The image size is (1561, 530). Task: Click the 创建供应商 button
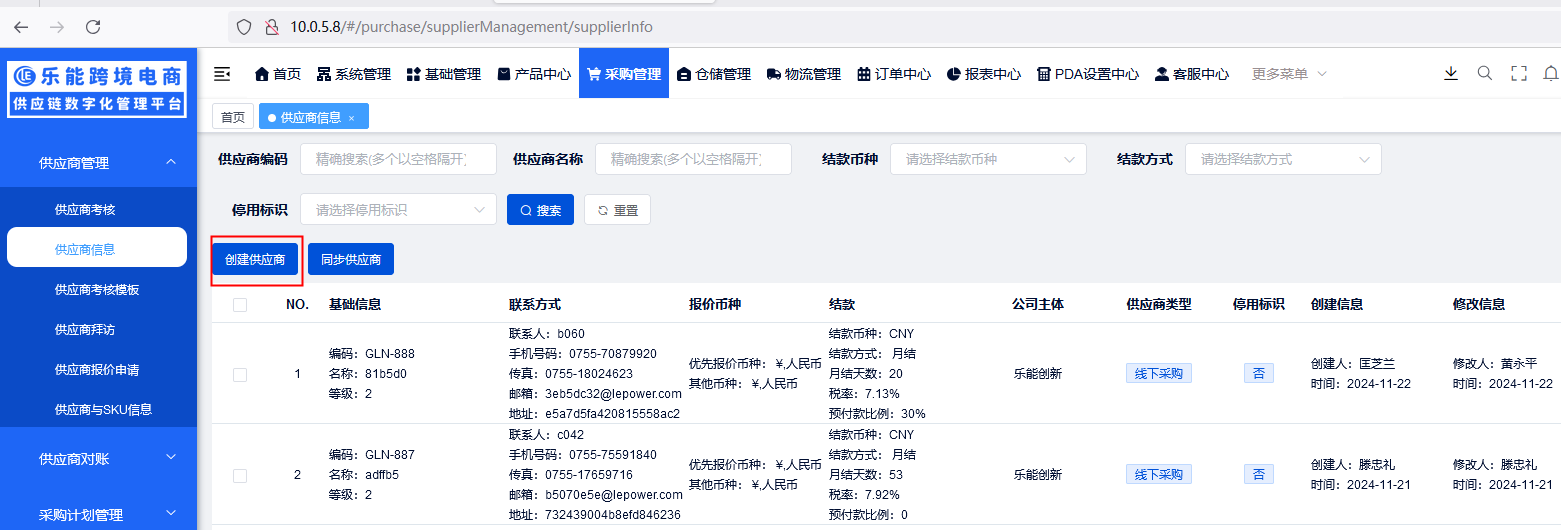(x=255, y=260)
